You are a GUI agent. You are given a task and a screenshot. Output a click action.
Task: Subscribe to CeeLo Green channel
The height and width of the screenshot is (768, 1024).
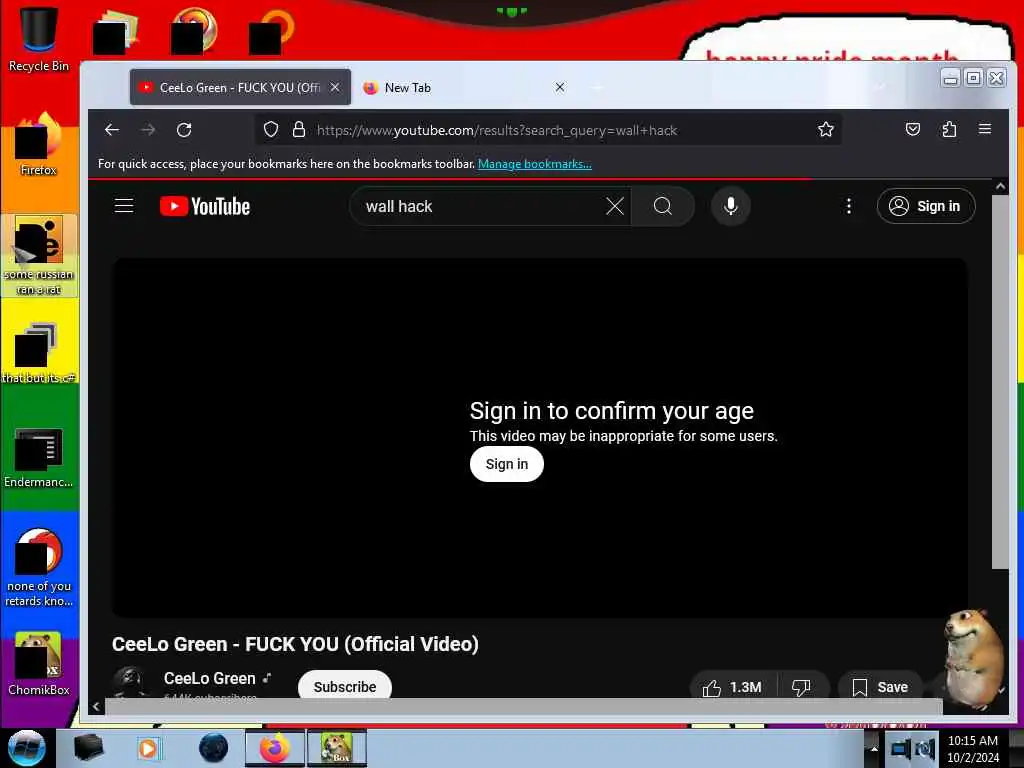click(x=345, y=687)
